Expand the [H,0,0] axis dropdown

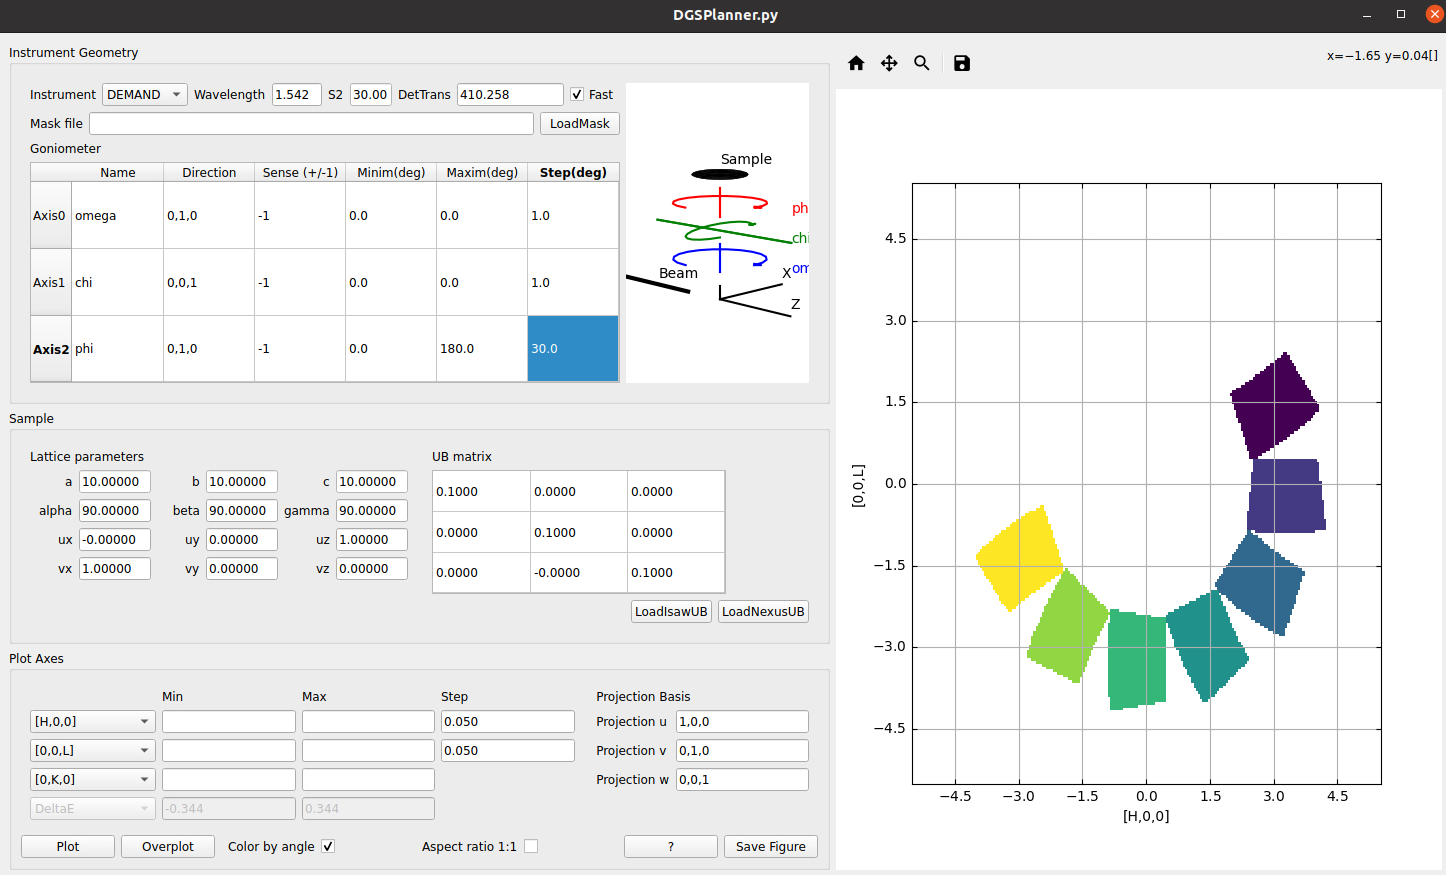(91, 721)
